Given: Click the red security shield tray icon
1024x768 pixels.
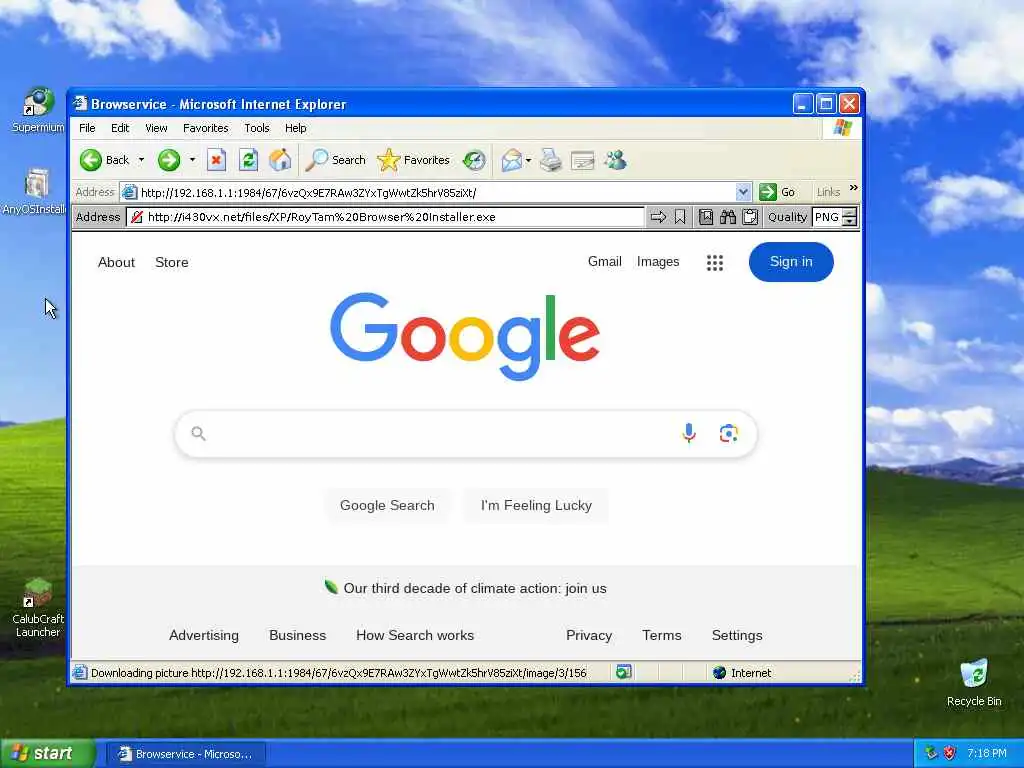Looking at the screenshot, I should point(950,753).
